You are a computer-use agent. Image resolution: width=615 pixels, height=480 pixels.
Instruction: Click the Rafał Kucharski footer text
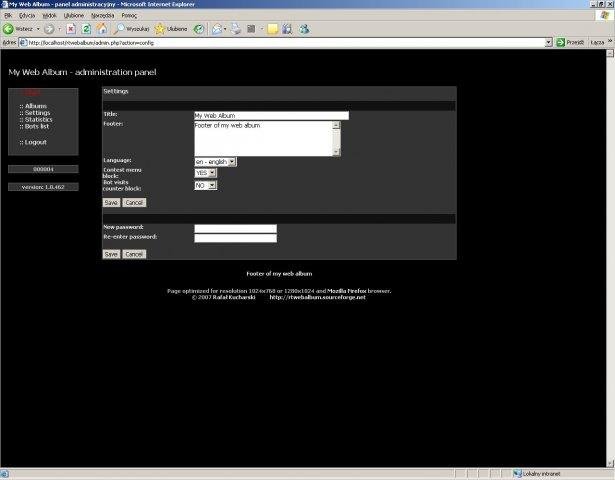(234, 297)
